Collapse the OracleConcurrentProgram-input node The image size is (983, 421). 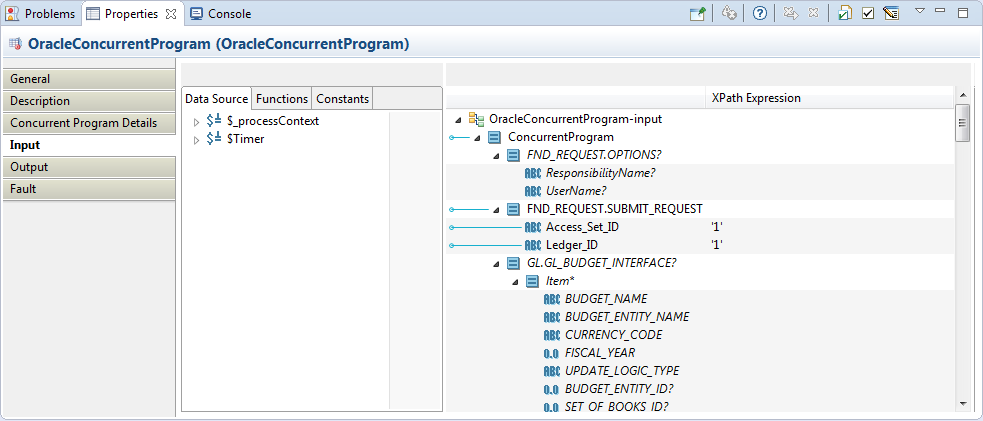[458, 119]
